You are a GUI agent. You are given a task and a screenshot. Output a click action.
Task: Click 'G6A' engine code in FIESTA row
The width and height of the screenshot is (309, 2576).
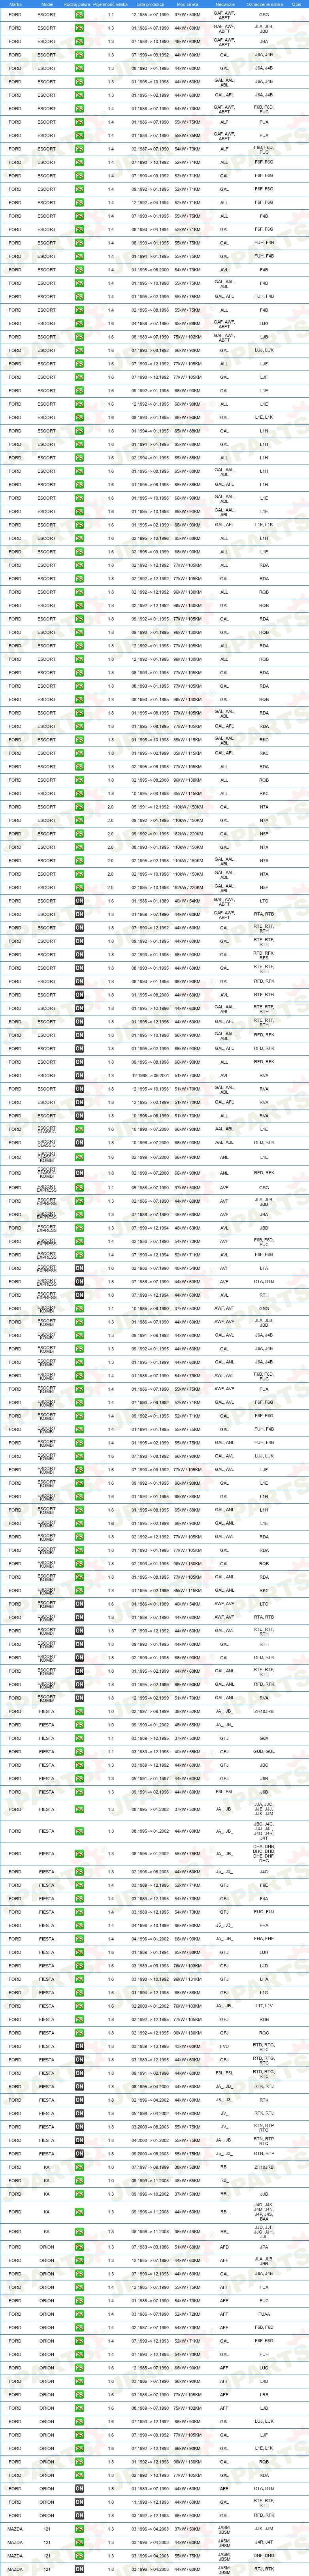pos(264,1737)
